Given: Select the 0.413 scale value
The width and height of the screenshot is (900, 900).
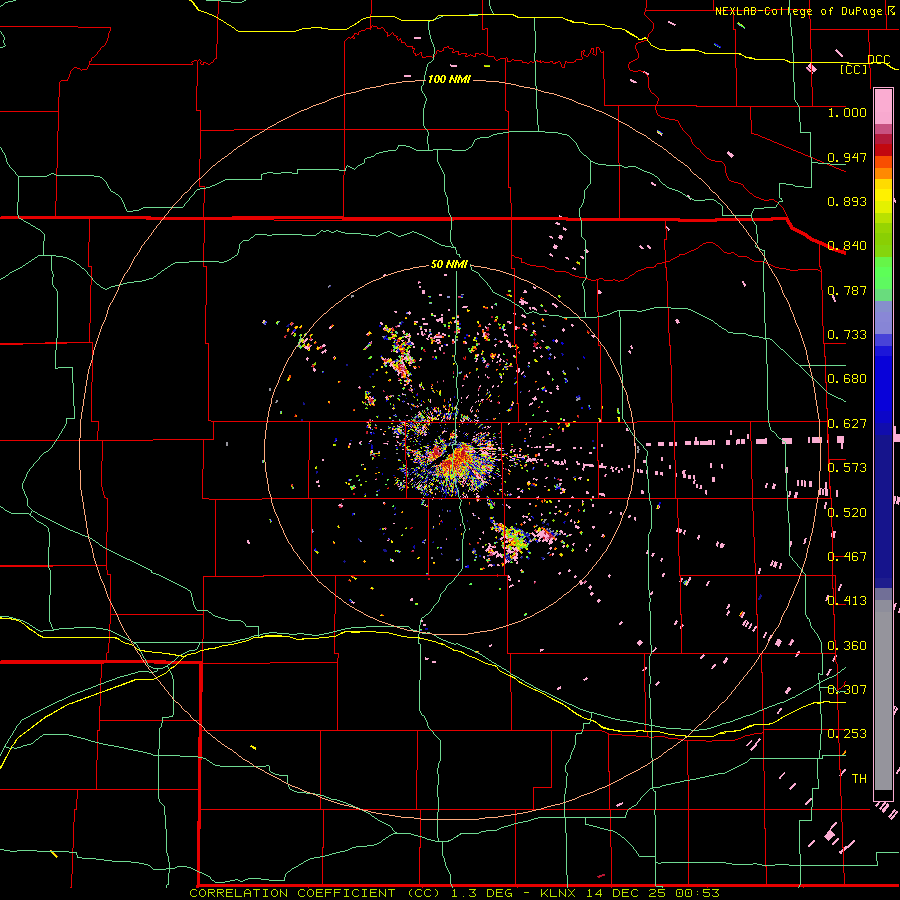Looking at the screenshot, I should point(847,601).
